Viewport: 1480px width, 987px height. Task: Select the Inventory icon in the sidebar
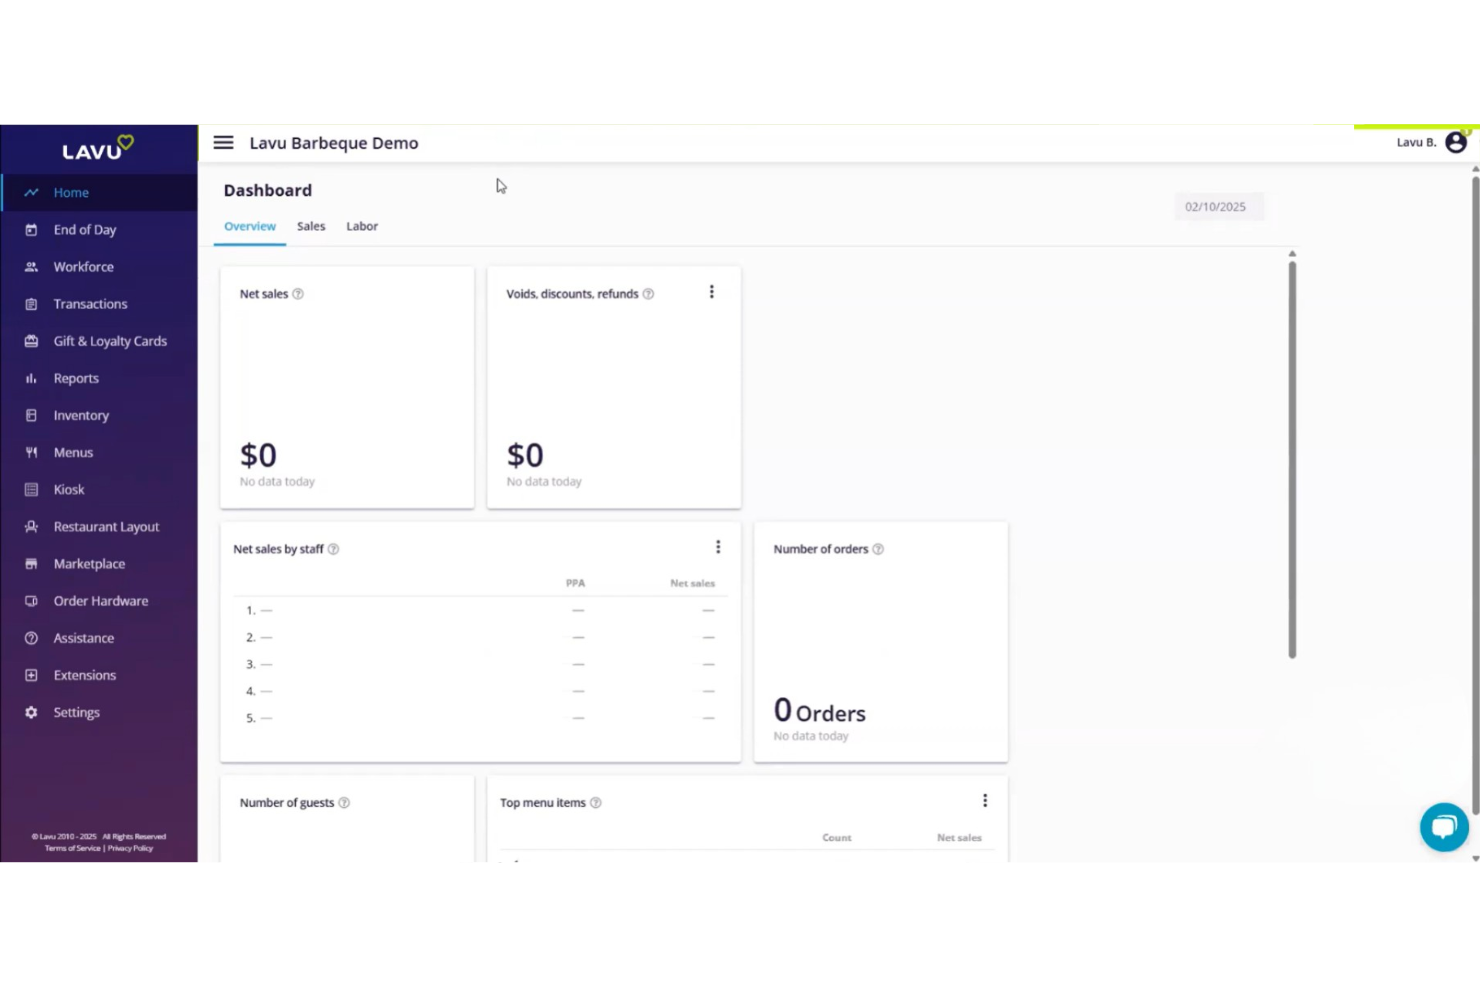(x=31, y=415)
